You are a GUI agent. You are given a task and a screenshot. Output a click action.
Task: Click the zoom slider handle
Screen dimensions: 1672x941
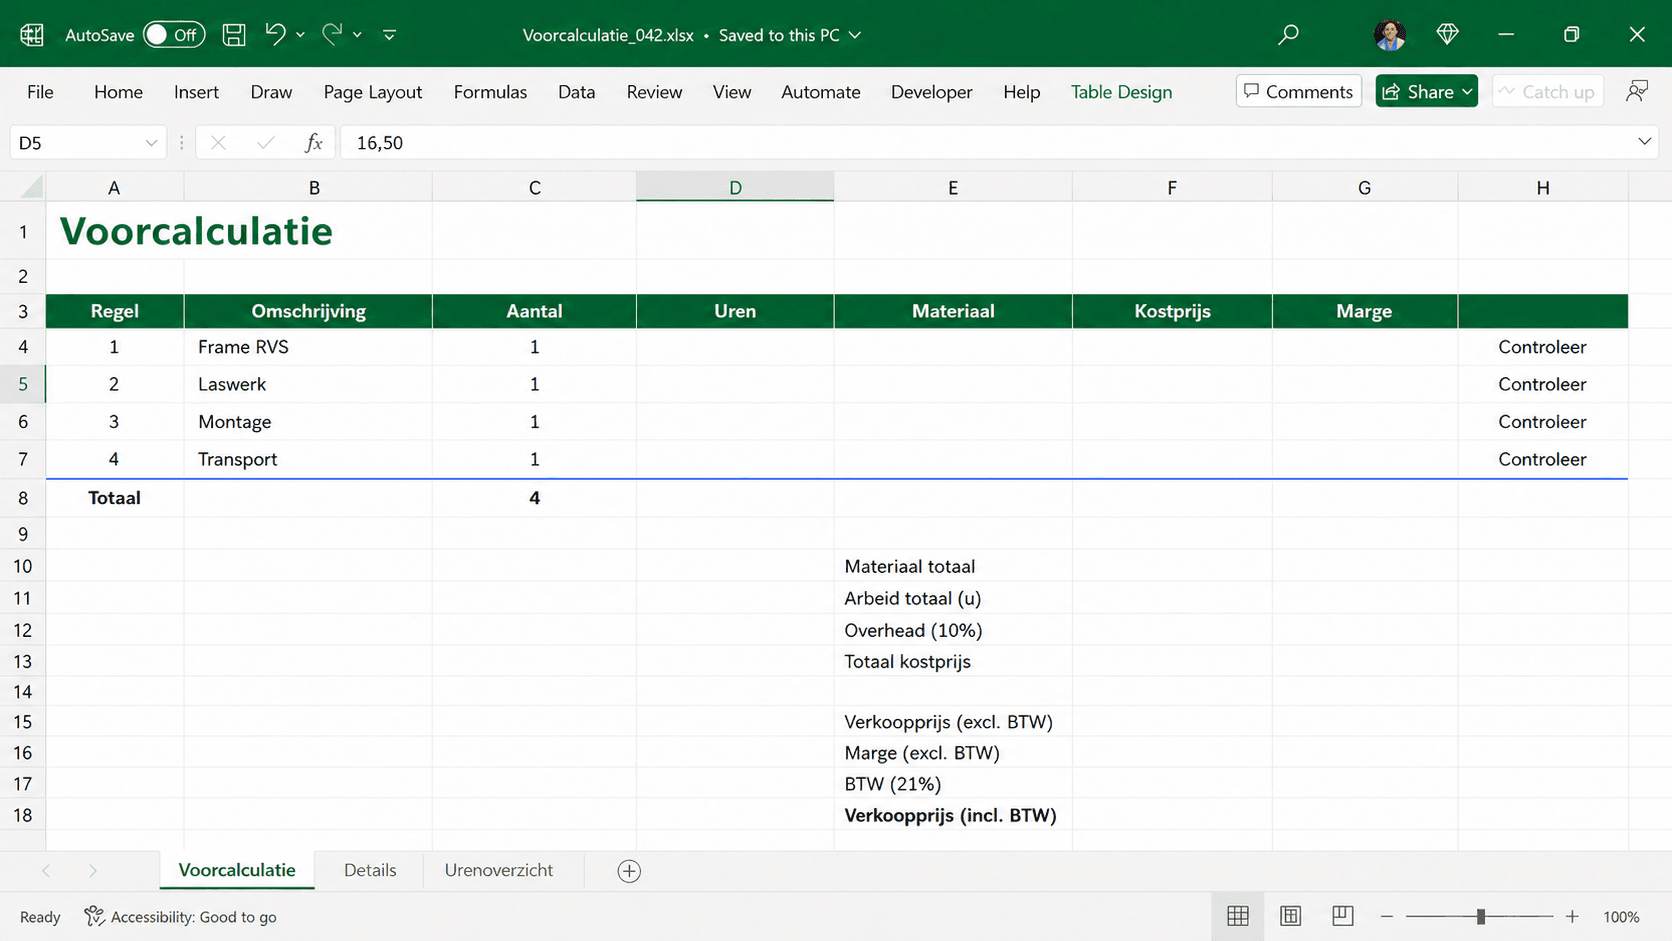tap(1481, 916)
